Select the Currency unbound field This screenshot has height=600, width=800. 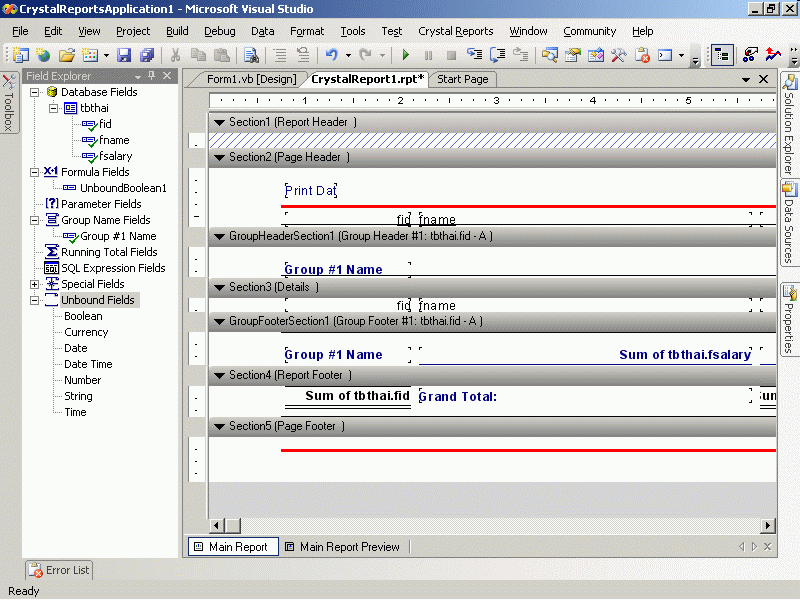tap(86, 332)
